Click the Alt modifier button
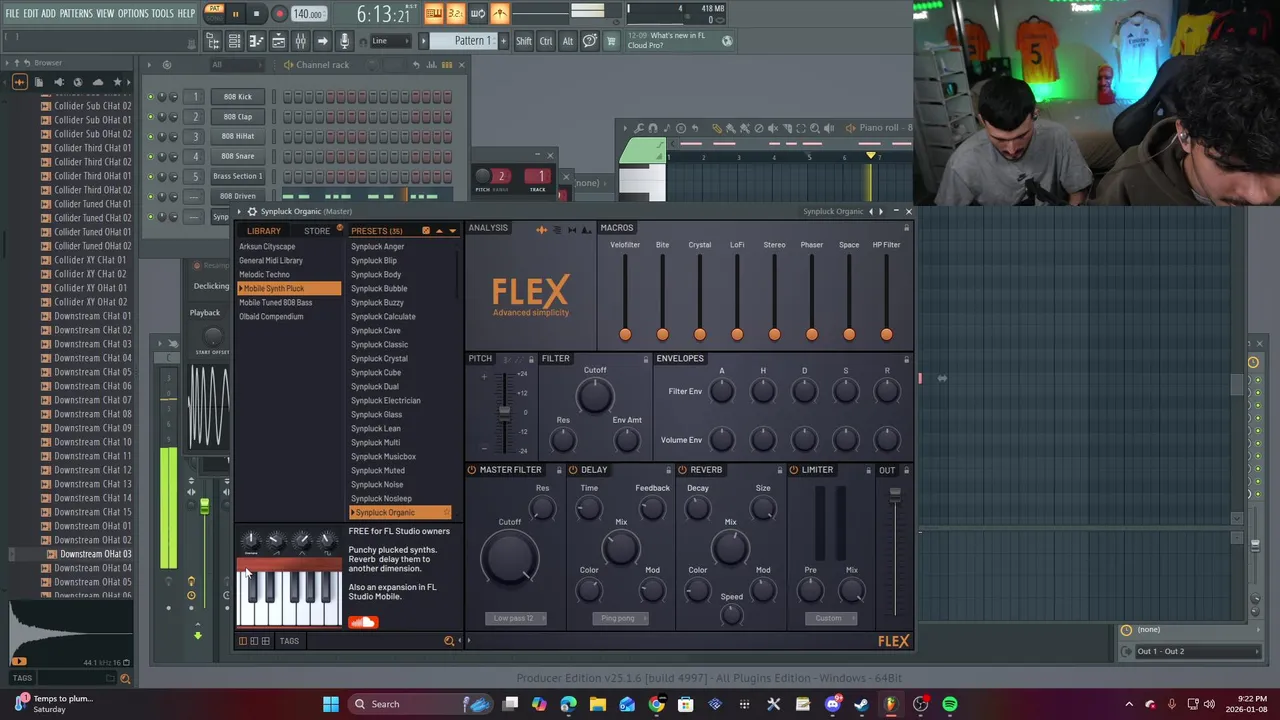Viewport: 1280px width, 720px height. pos(568,41)
